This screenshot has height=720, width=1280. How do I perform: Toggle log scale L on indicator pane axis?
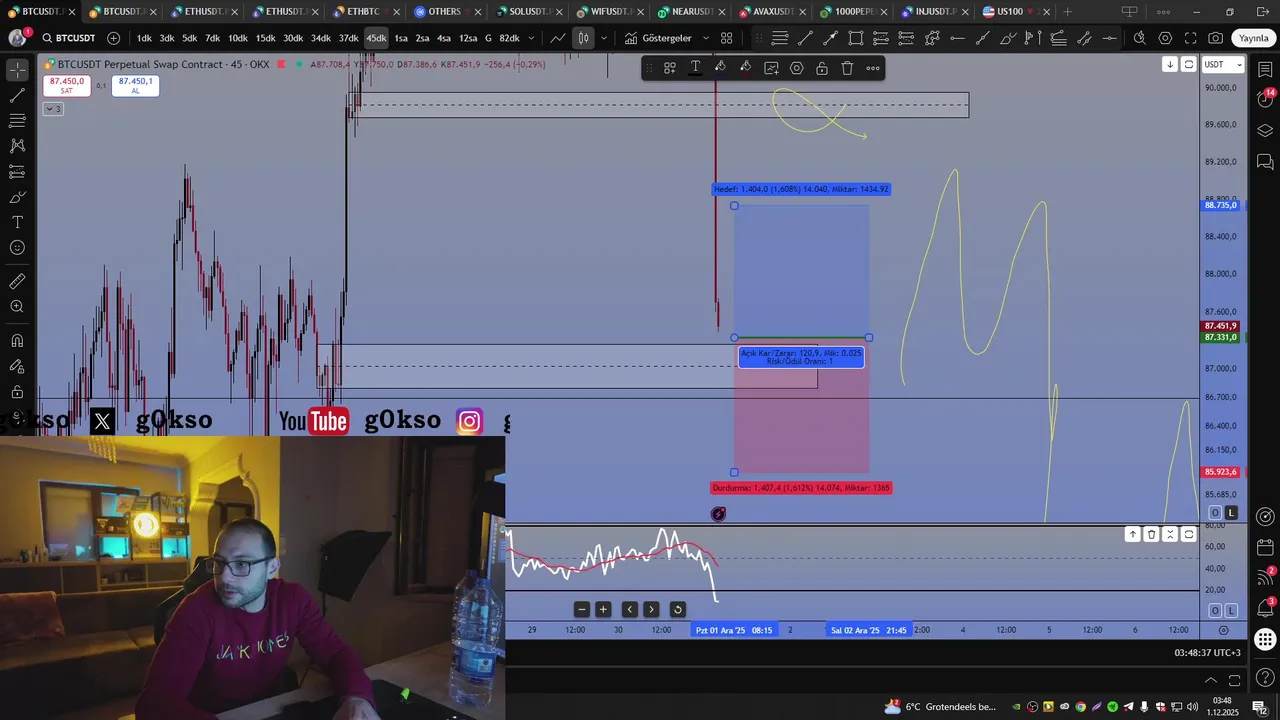coord(1232,611)
